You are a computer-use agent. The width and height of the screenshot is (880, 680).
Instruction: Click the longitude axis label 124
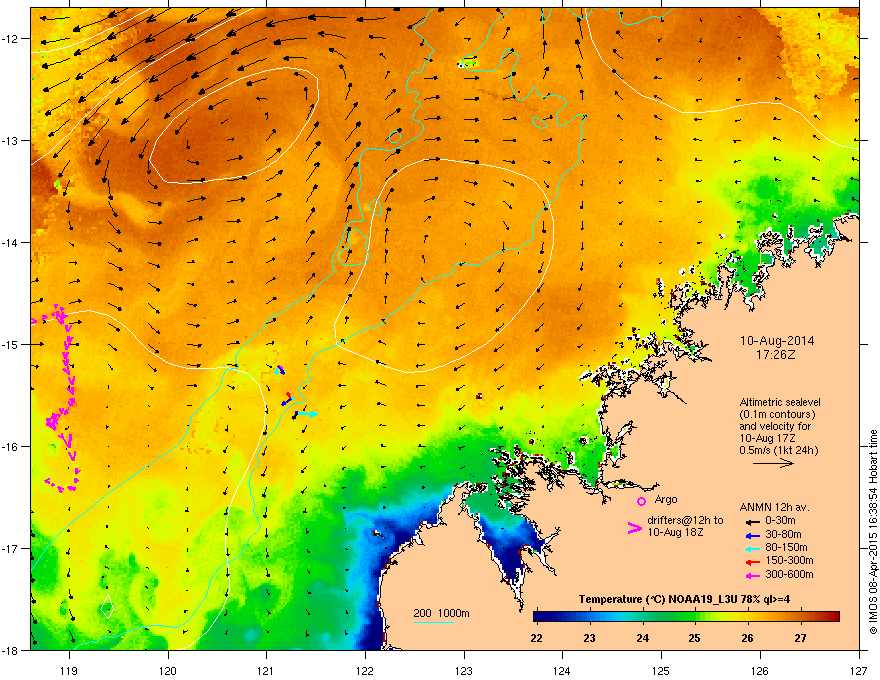coord(562,670)
